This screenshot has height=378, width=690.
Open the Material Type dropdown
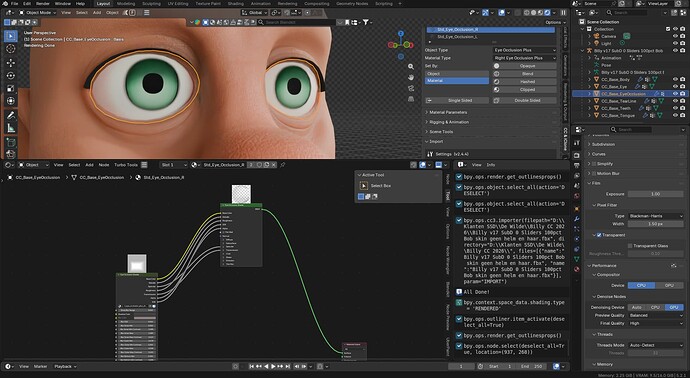tap(524, 58)
